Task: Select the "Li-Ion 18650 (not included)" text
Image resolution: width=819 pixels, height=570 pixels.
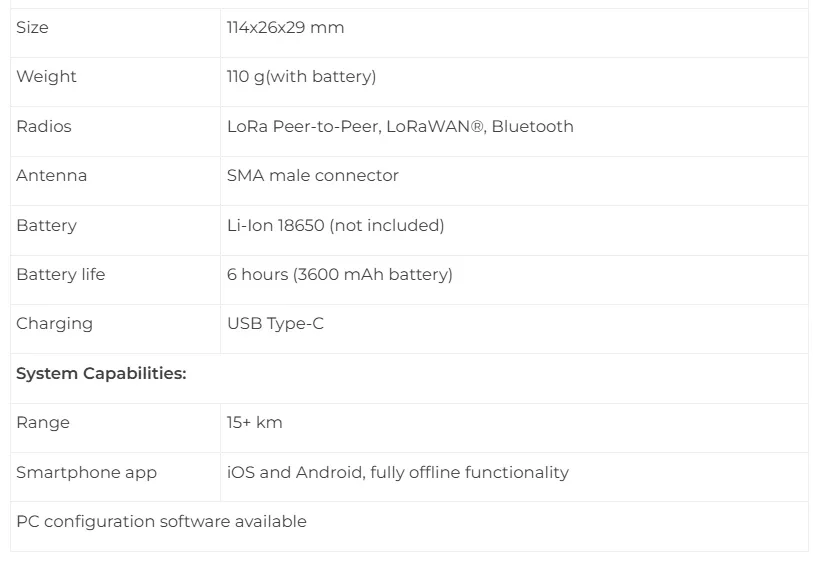Action: point(335,226)
